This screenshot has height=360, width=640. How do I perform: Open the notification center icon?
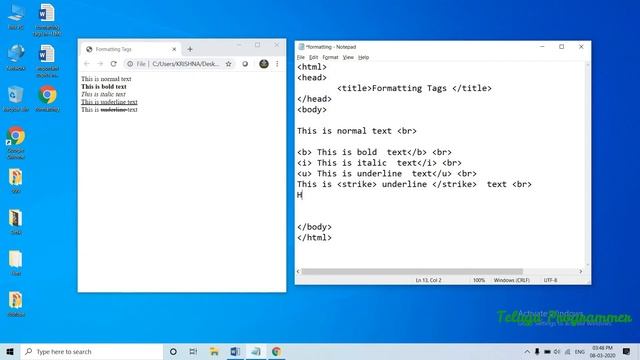pyautogui.click(x=627, y=351)
